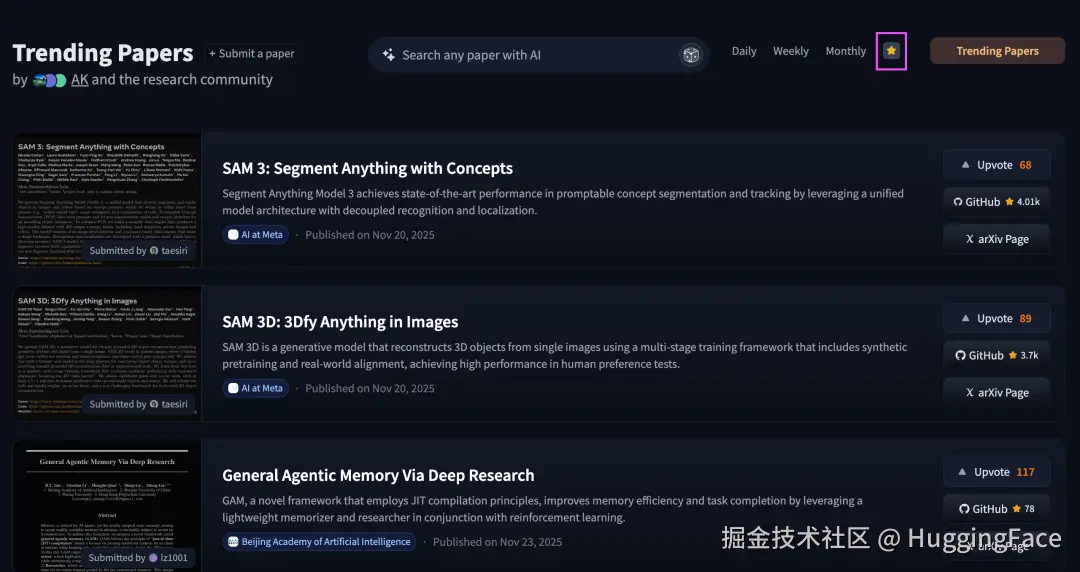Click lz1001 avatar icon on thumbnail
Viewport: 1080px width, 572px height.
(x=153, y=558)
